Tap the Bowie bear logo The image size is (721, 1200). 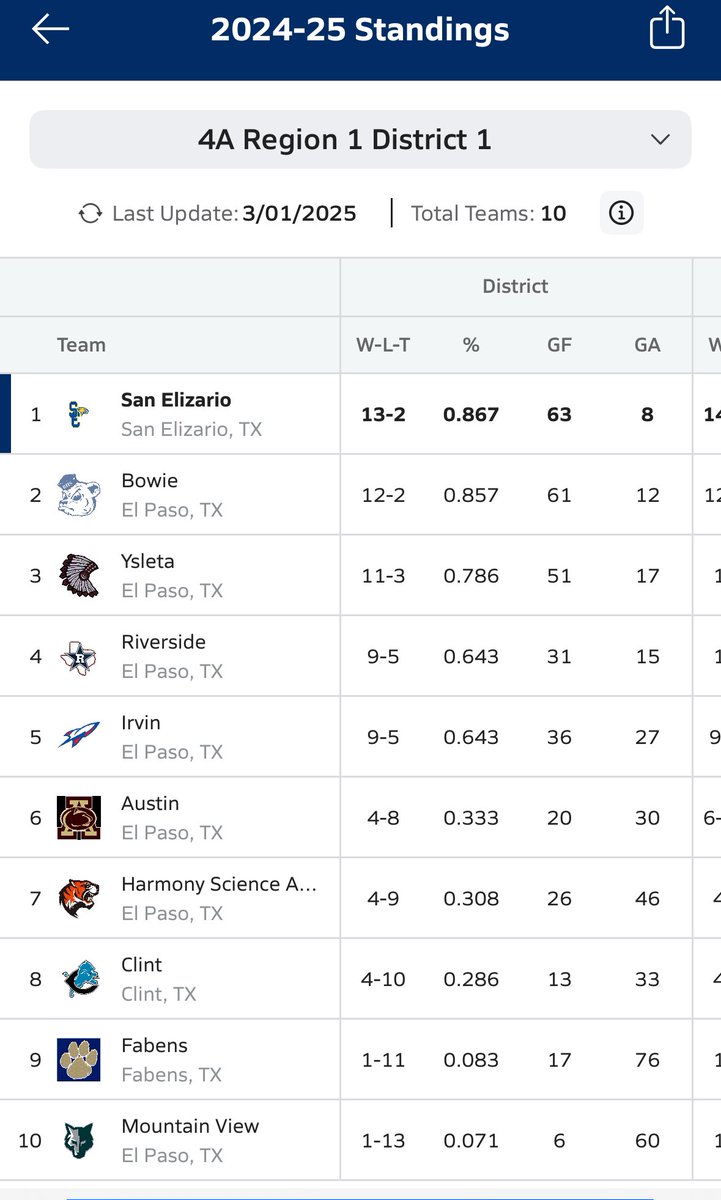coord(78,495)
